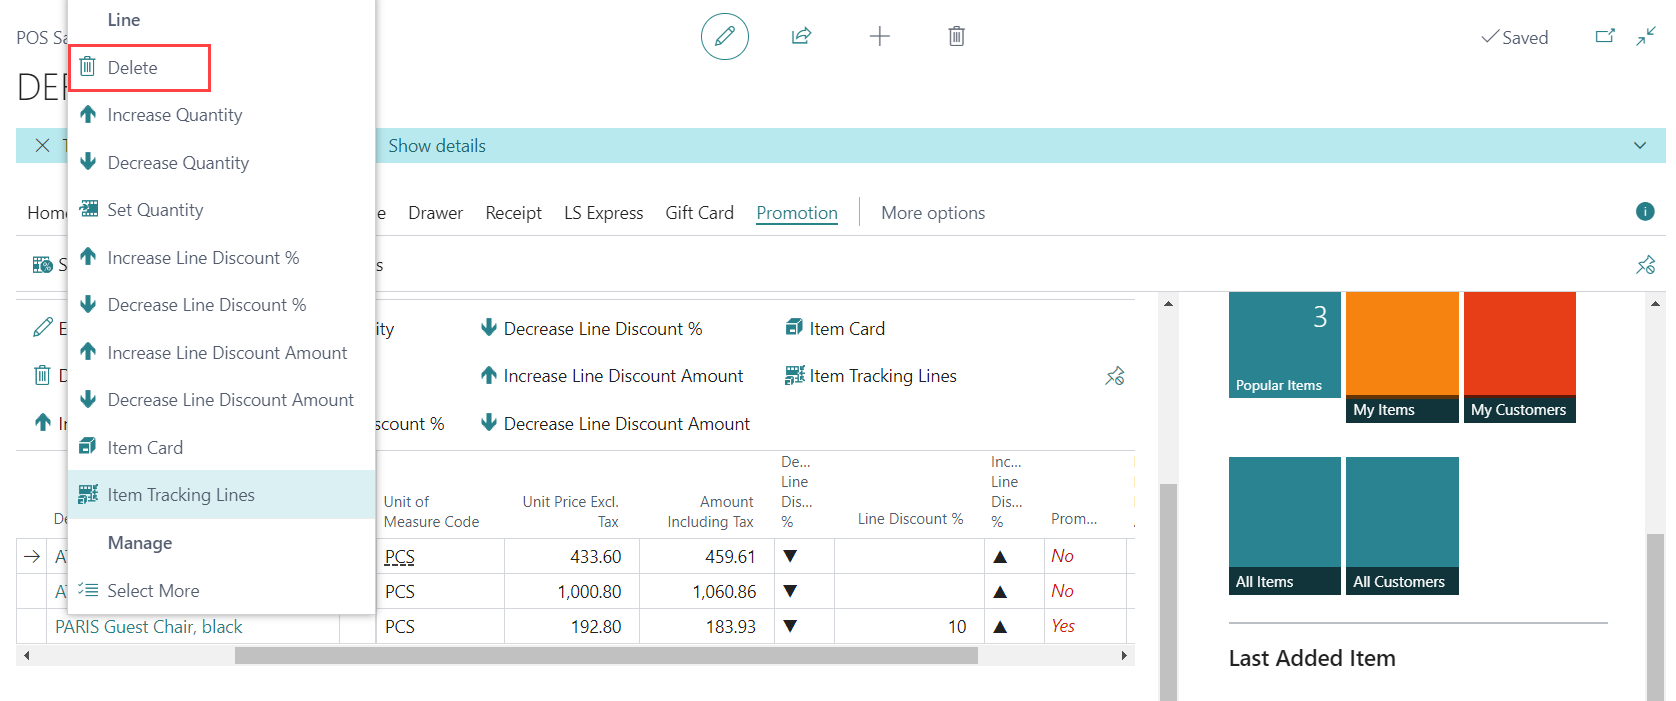Click table scroll right arrow
Viewport: 1676px width, 701px height.
pyautogui.click(x=1124, y=656)
